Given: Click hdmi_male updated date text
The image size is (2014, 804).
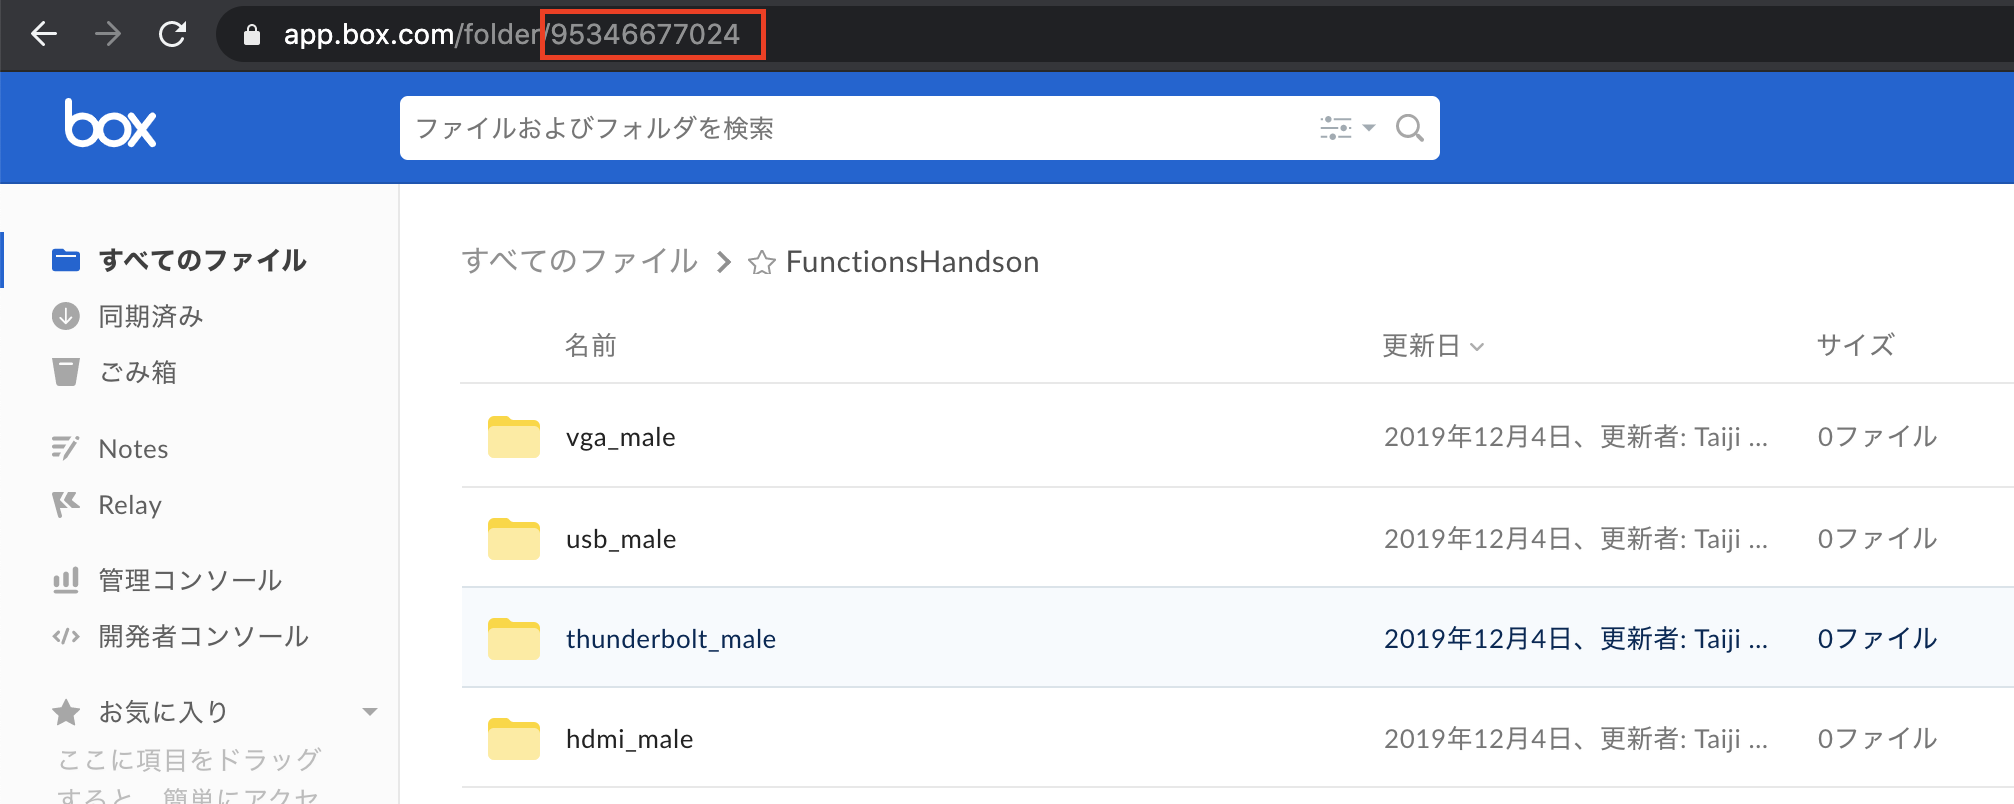Looking at the screenshot, I should coord(1575,739).
